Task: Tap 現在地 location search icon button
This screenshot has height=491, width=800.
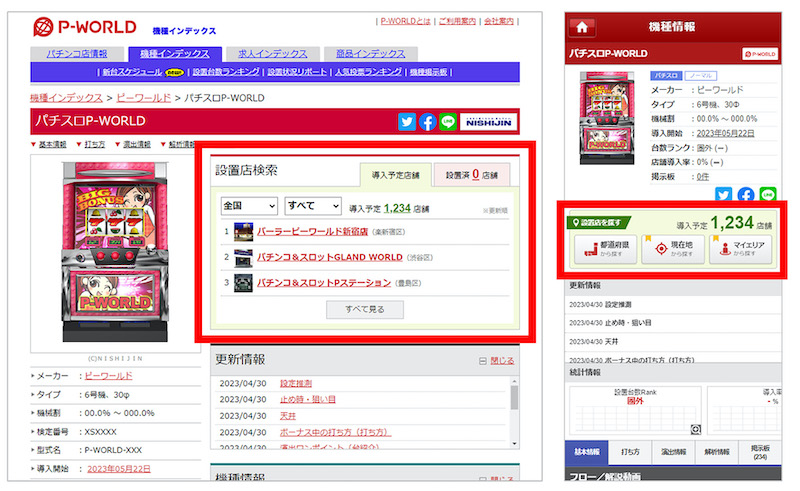Action: tap(672, 249)
